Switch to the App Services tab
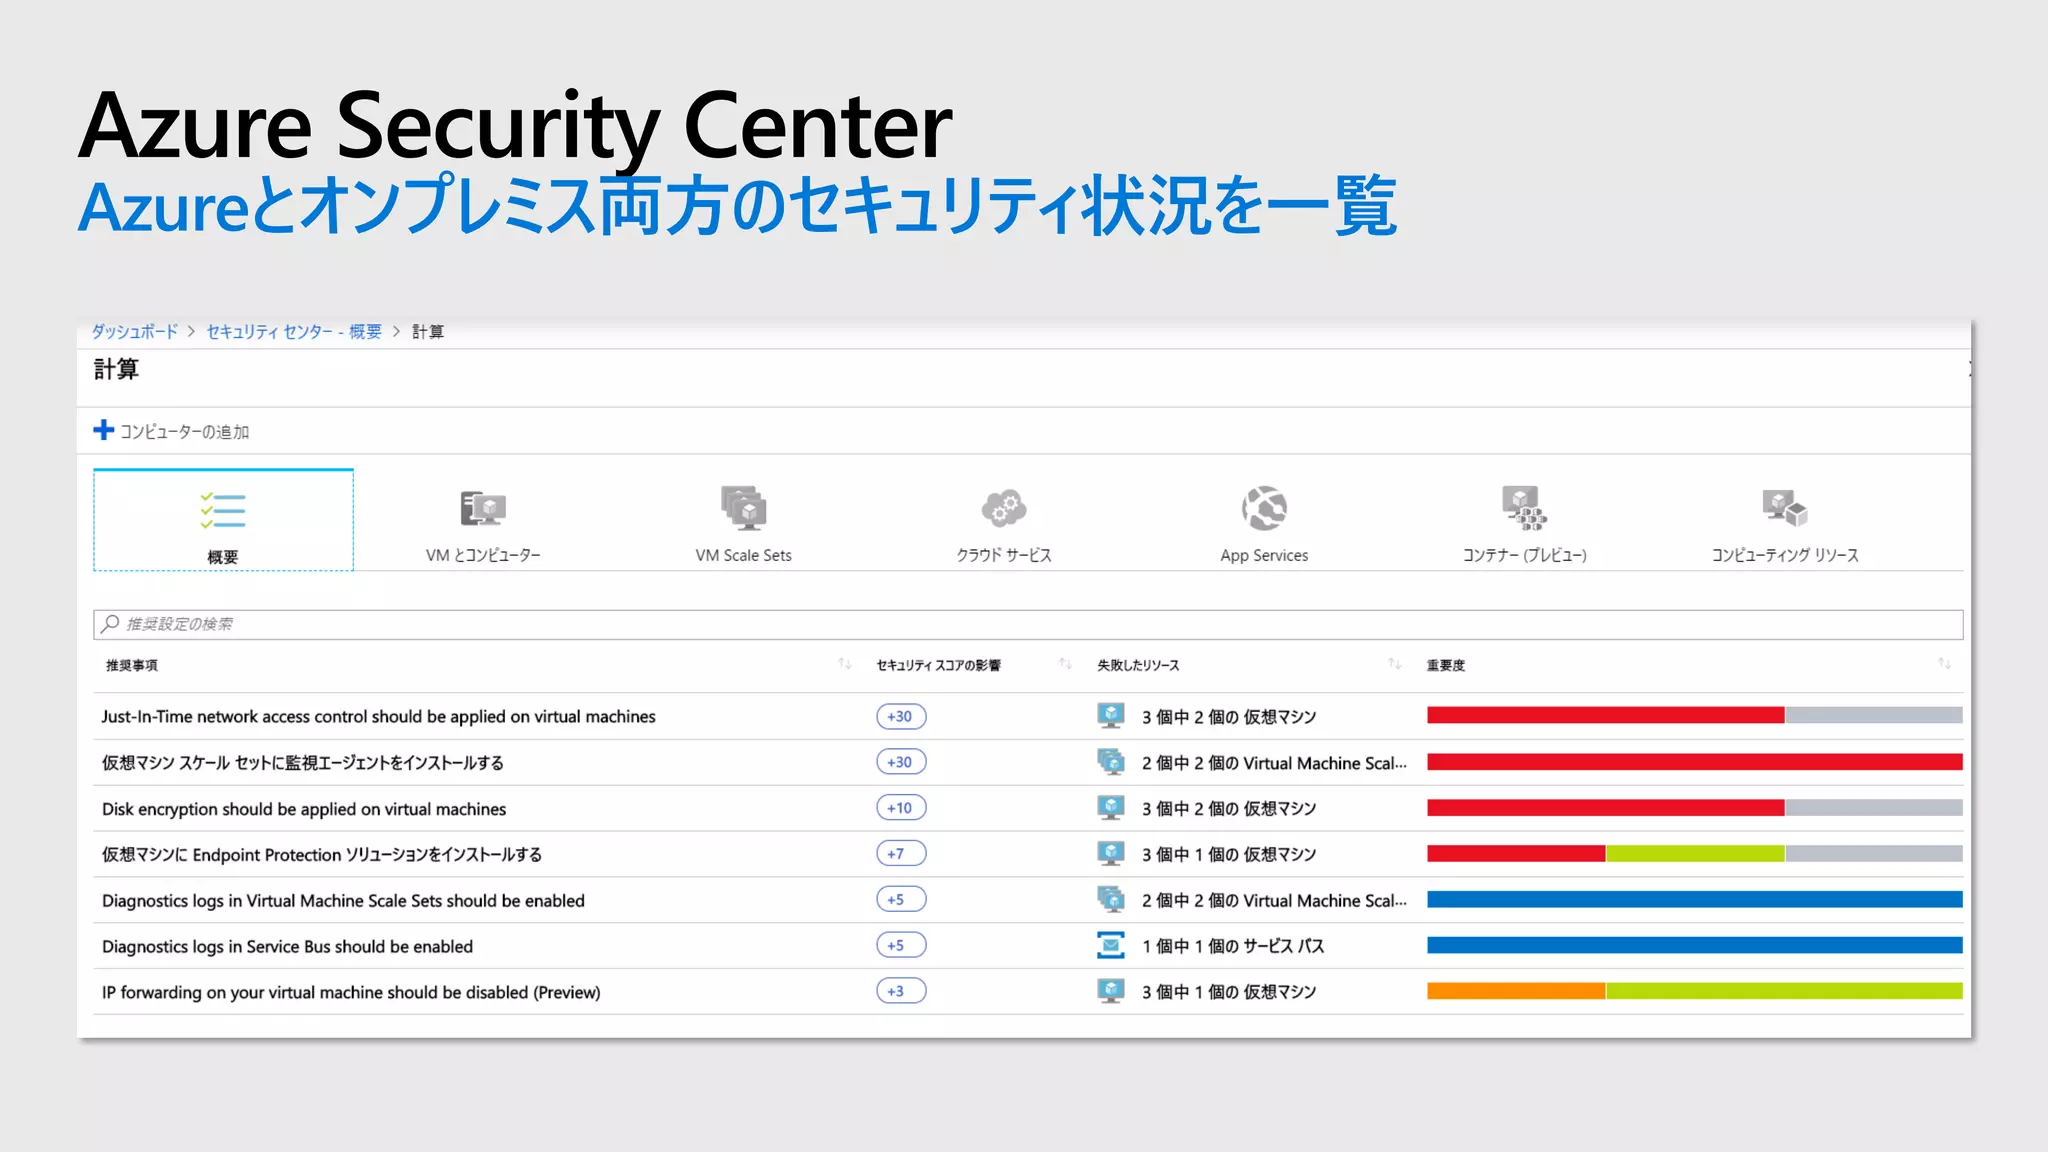Viewport: 2048px width, 1152px height. click(1264, 520)
